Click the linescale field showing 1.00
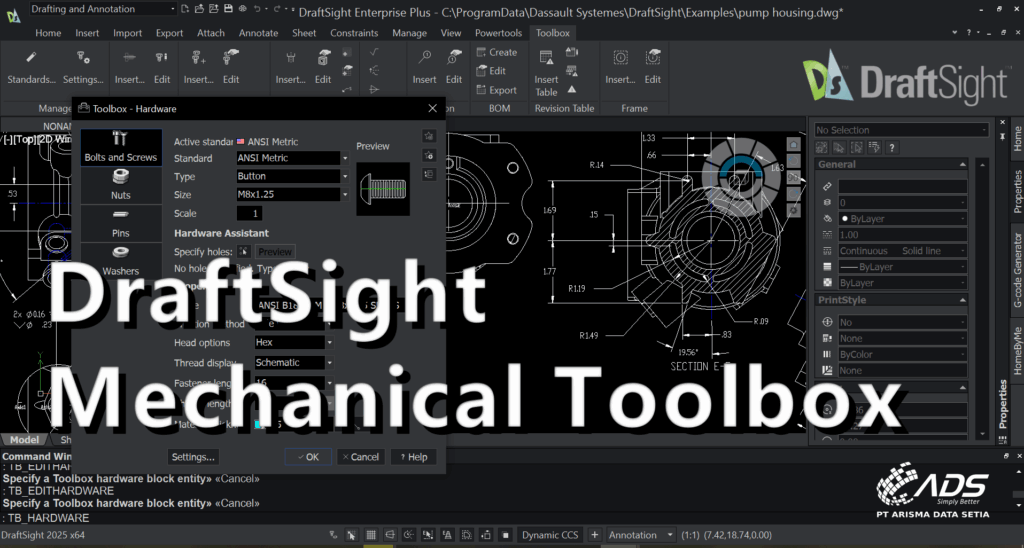The height and width of the screenshot is (548, 1024). tap(903, 235)
